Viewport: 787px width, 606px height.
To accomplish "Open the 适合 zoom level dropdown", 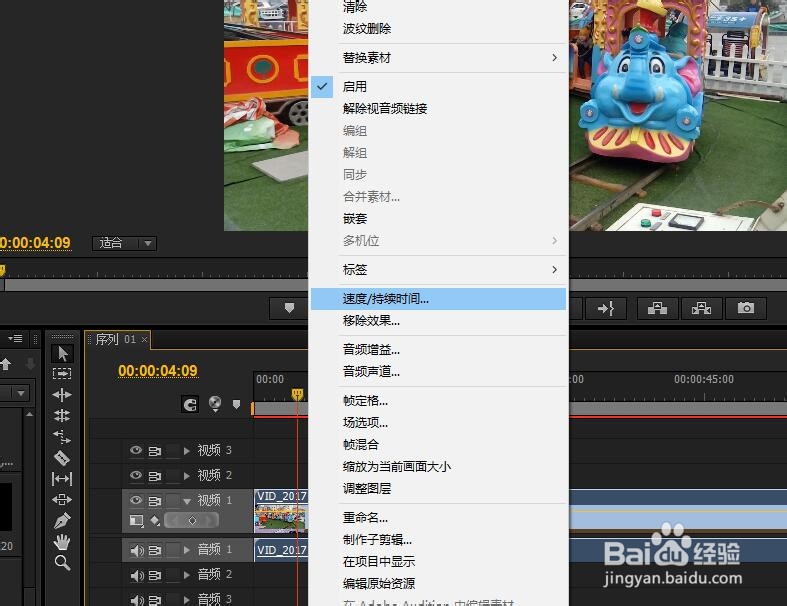I will [124, 244].
